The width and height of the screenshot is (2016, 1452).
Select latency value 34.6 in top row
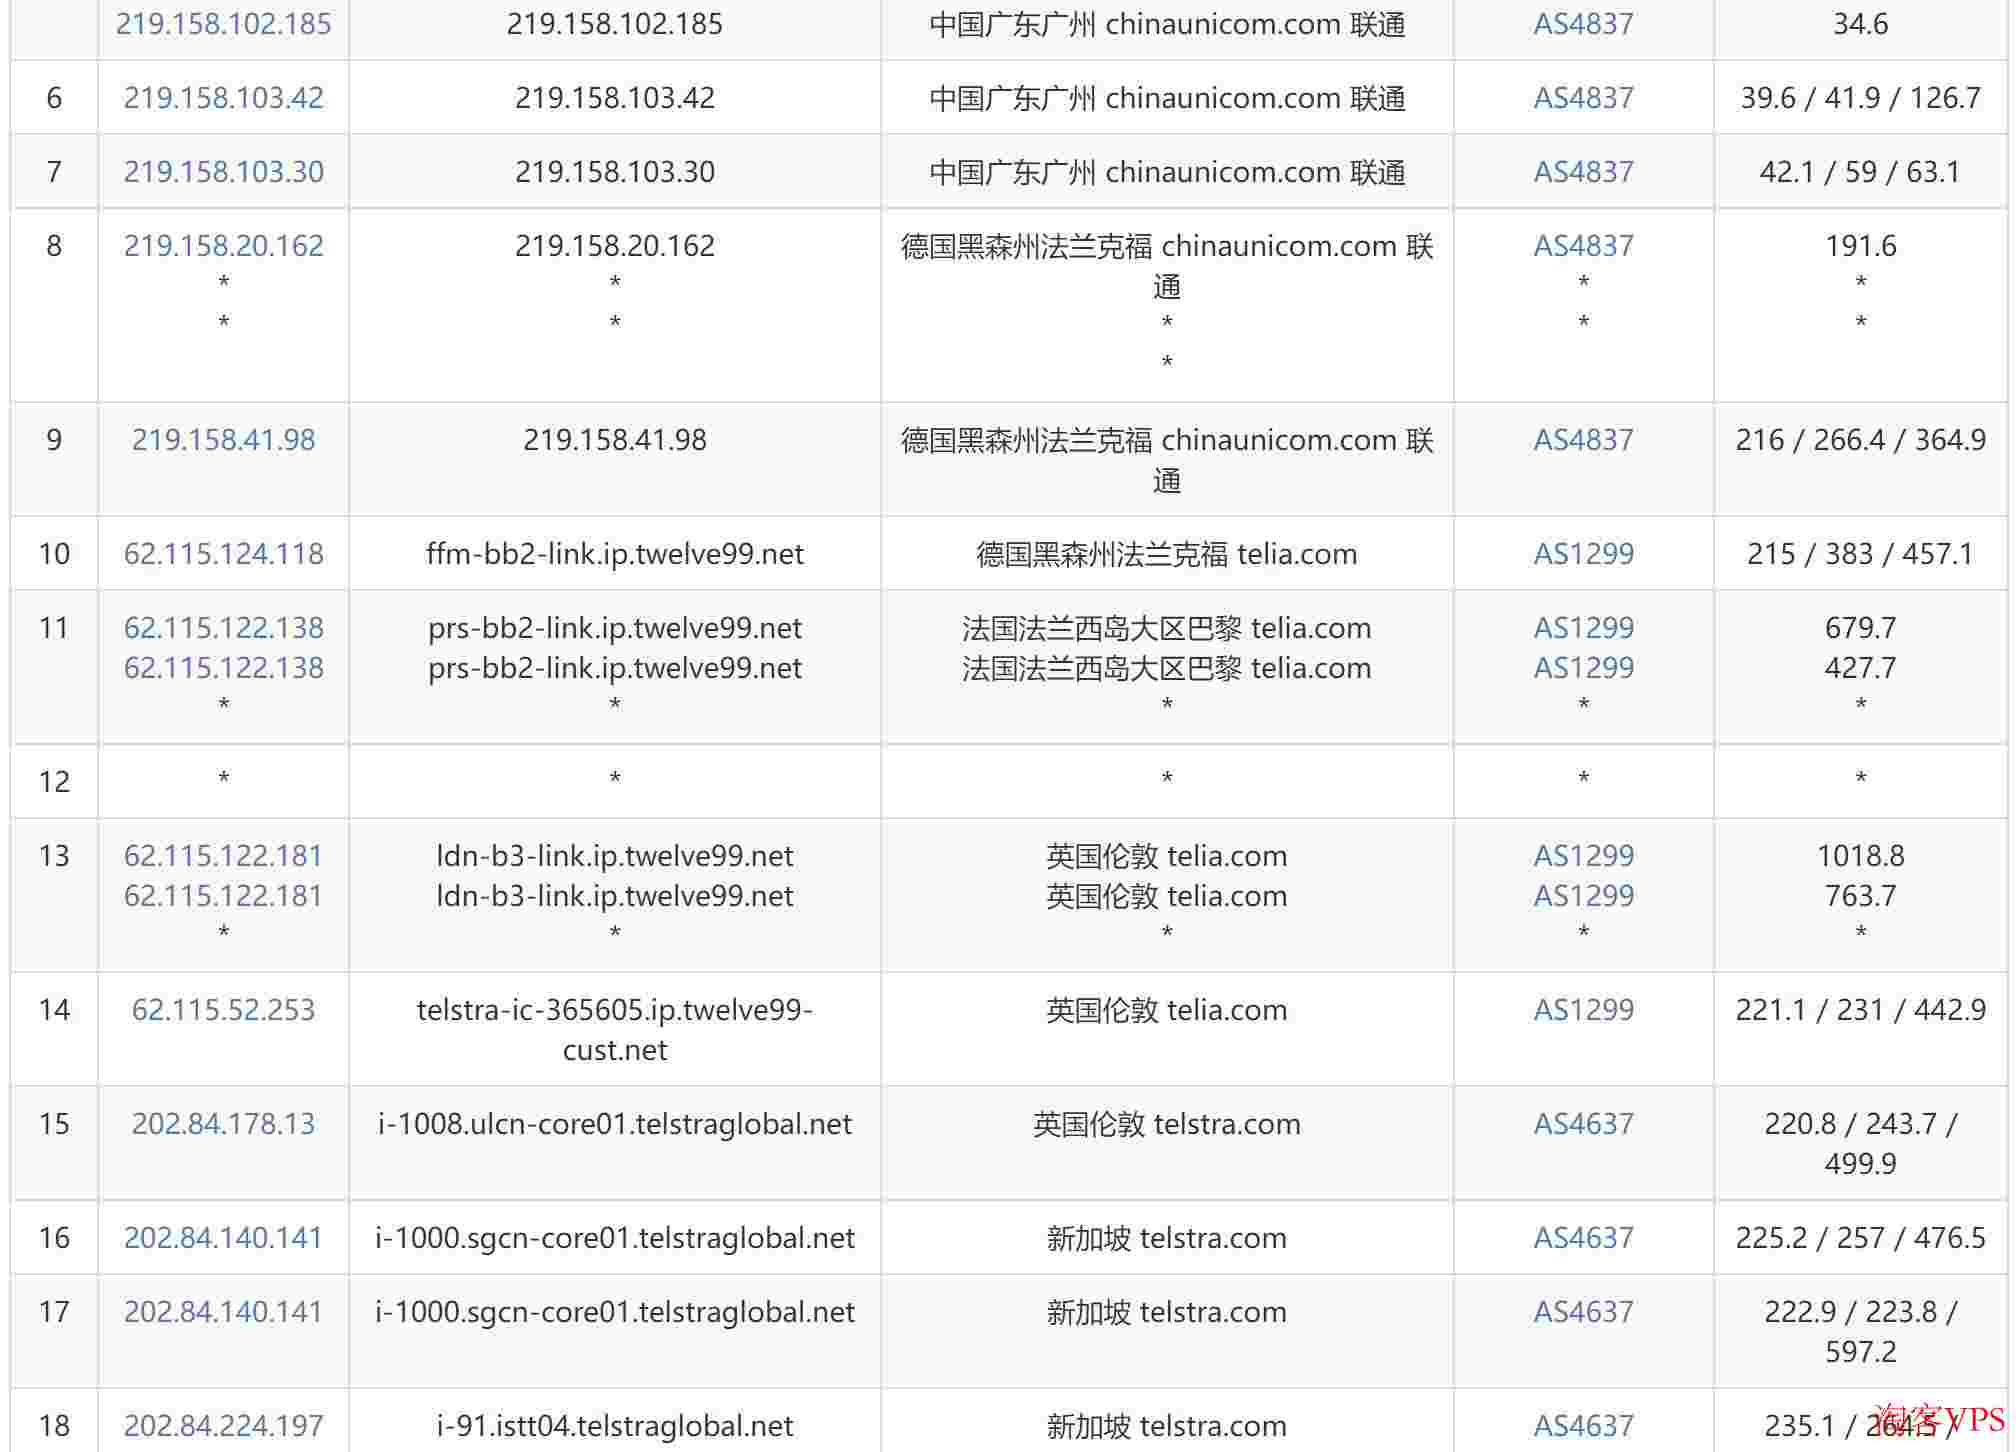point(1860,24)
